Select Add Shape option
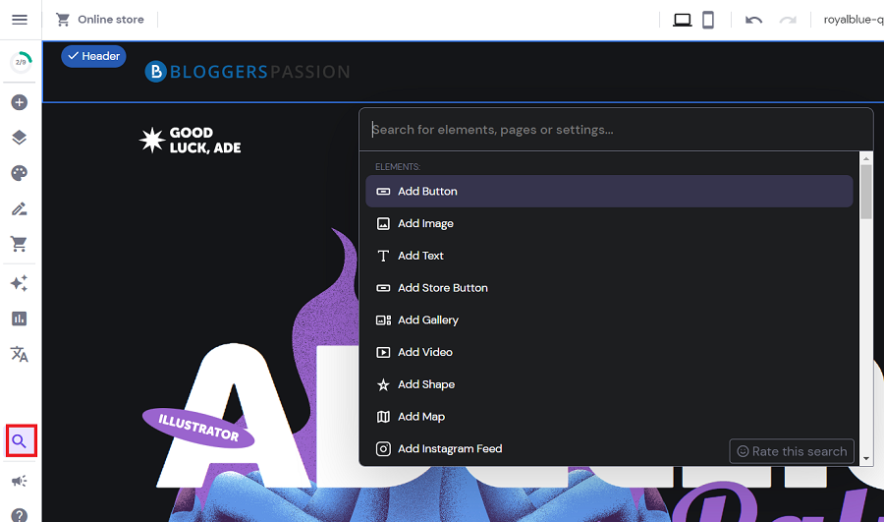 point(609,384)
